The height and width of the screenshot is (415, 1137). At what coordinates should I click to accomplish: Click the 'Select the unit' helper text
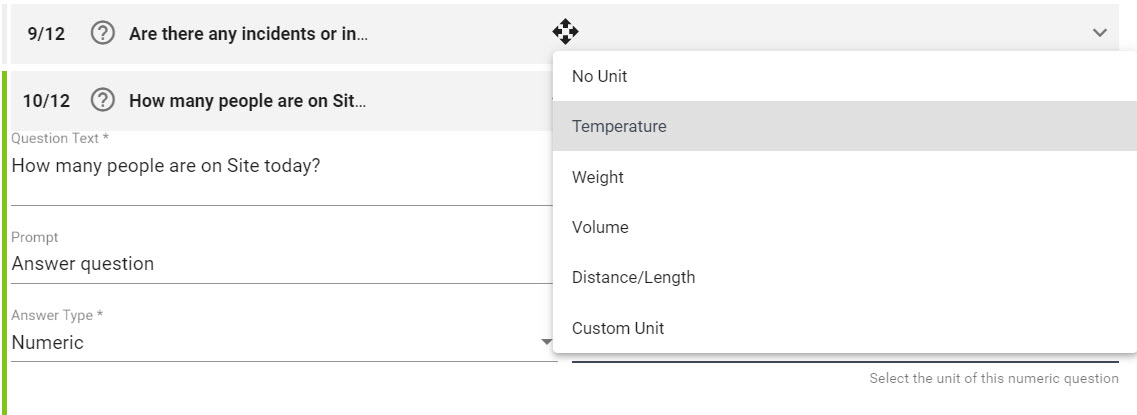click(x=993, y=378)
